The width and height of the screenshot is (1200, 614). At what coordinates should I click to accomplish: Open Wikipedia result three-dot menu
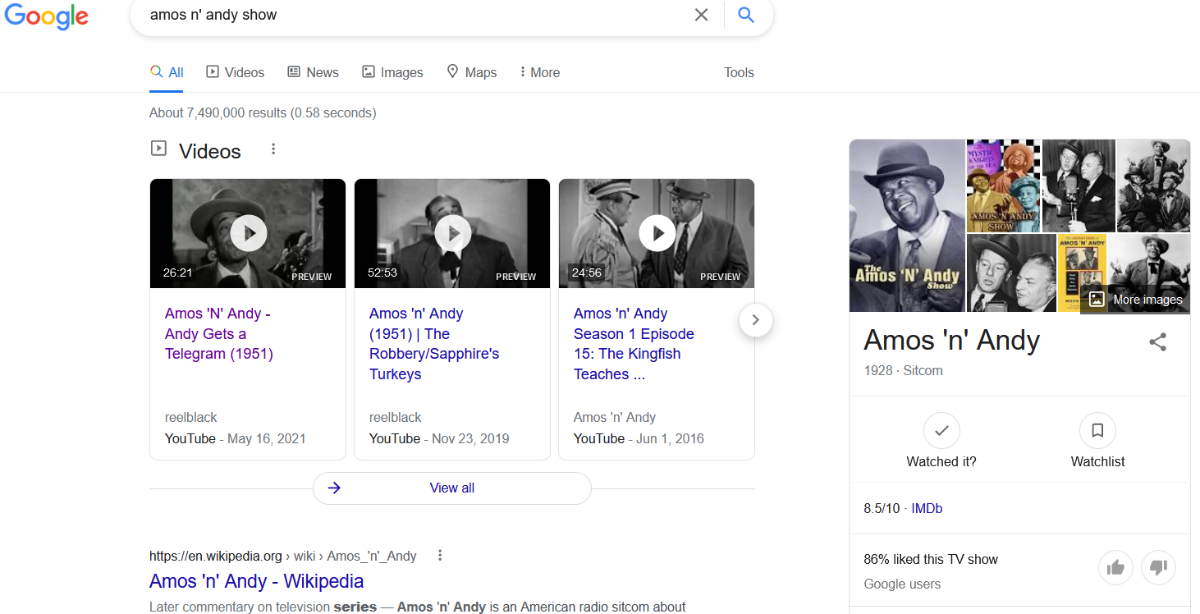pos(439,556)
